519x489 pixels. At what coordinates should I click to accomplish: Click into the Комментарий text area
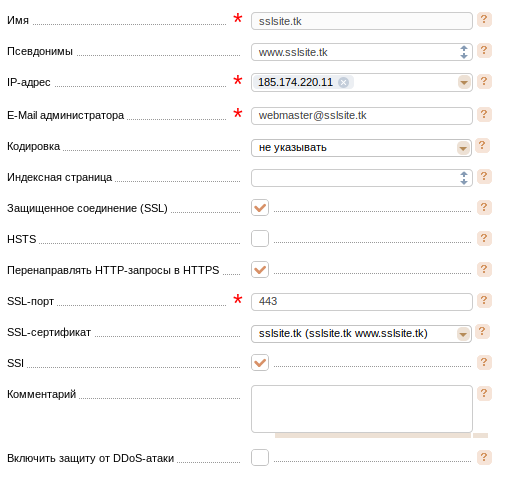click(362, 409)
